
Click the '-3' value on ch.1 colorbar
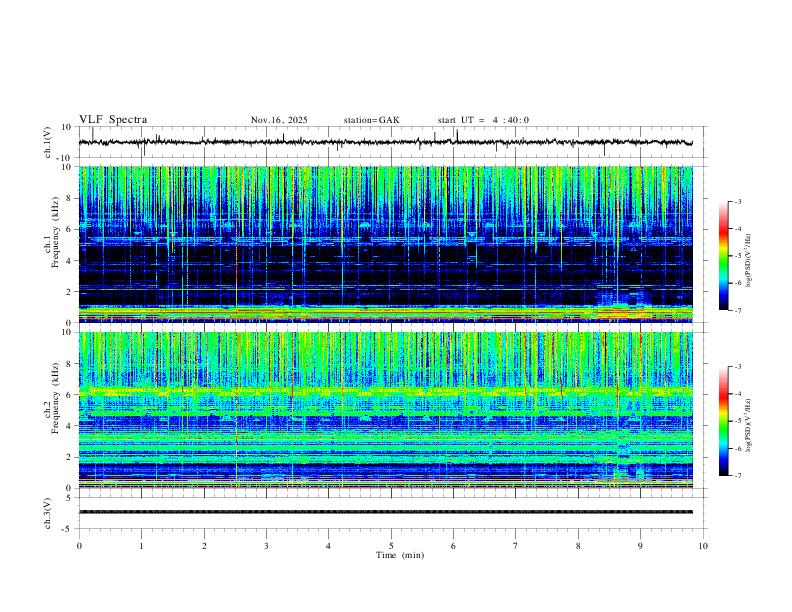pyautogui.click(x=737, y=201)
